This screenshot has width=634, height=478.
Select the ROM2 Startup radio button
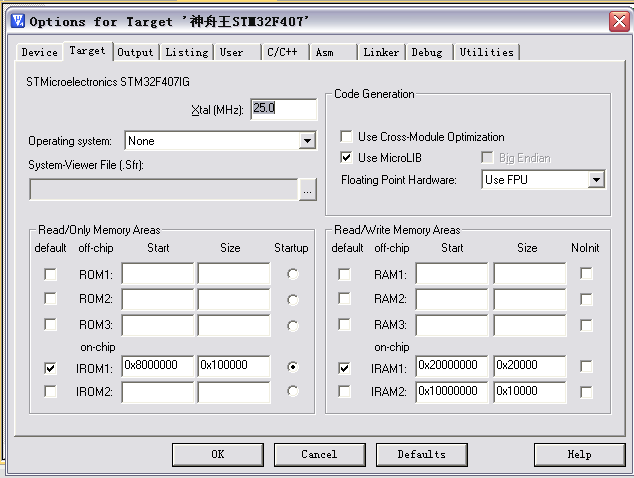(293, 300)
